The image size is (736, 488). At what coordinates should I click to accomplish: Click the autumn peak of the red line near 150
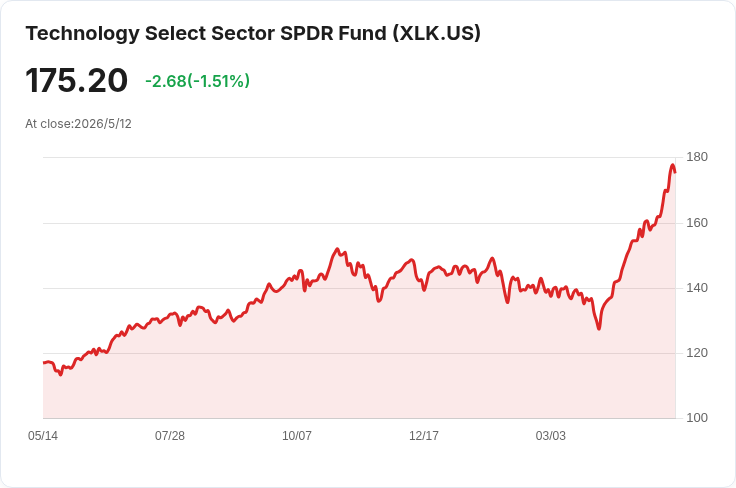pos(337,249)
